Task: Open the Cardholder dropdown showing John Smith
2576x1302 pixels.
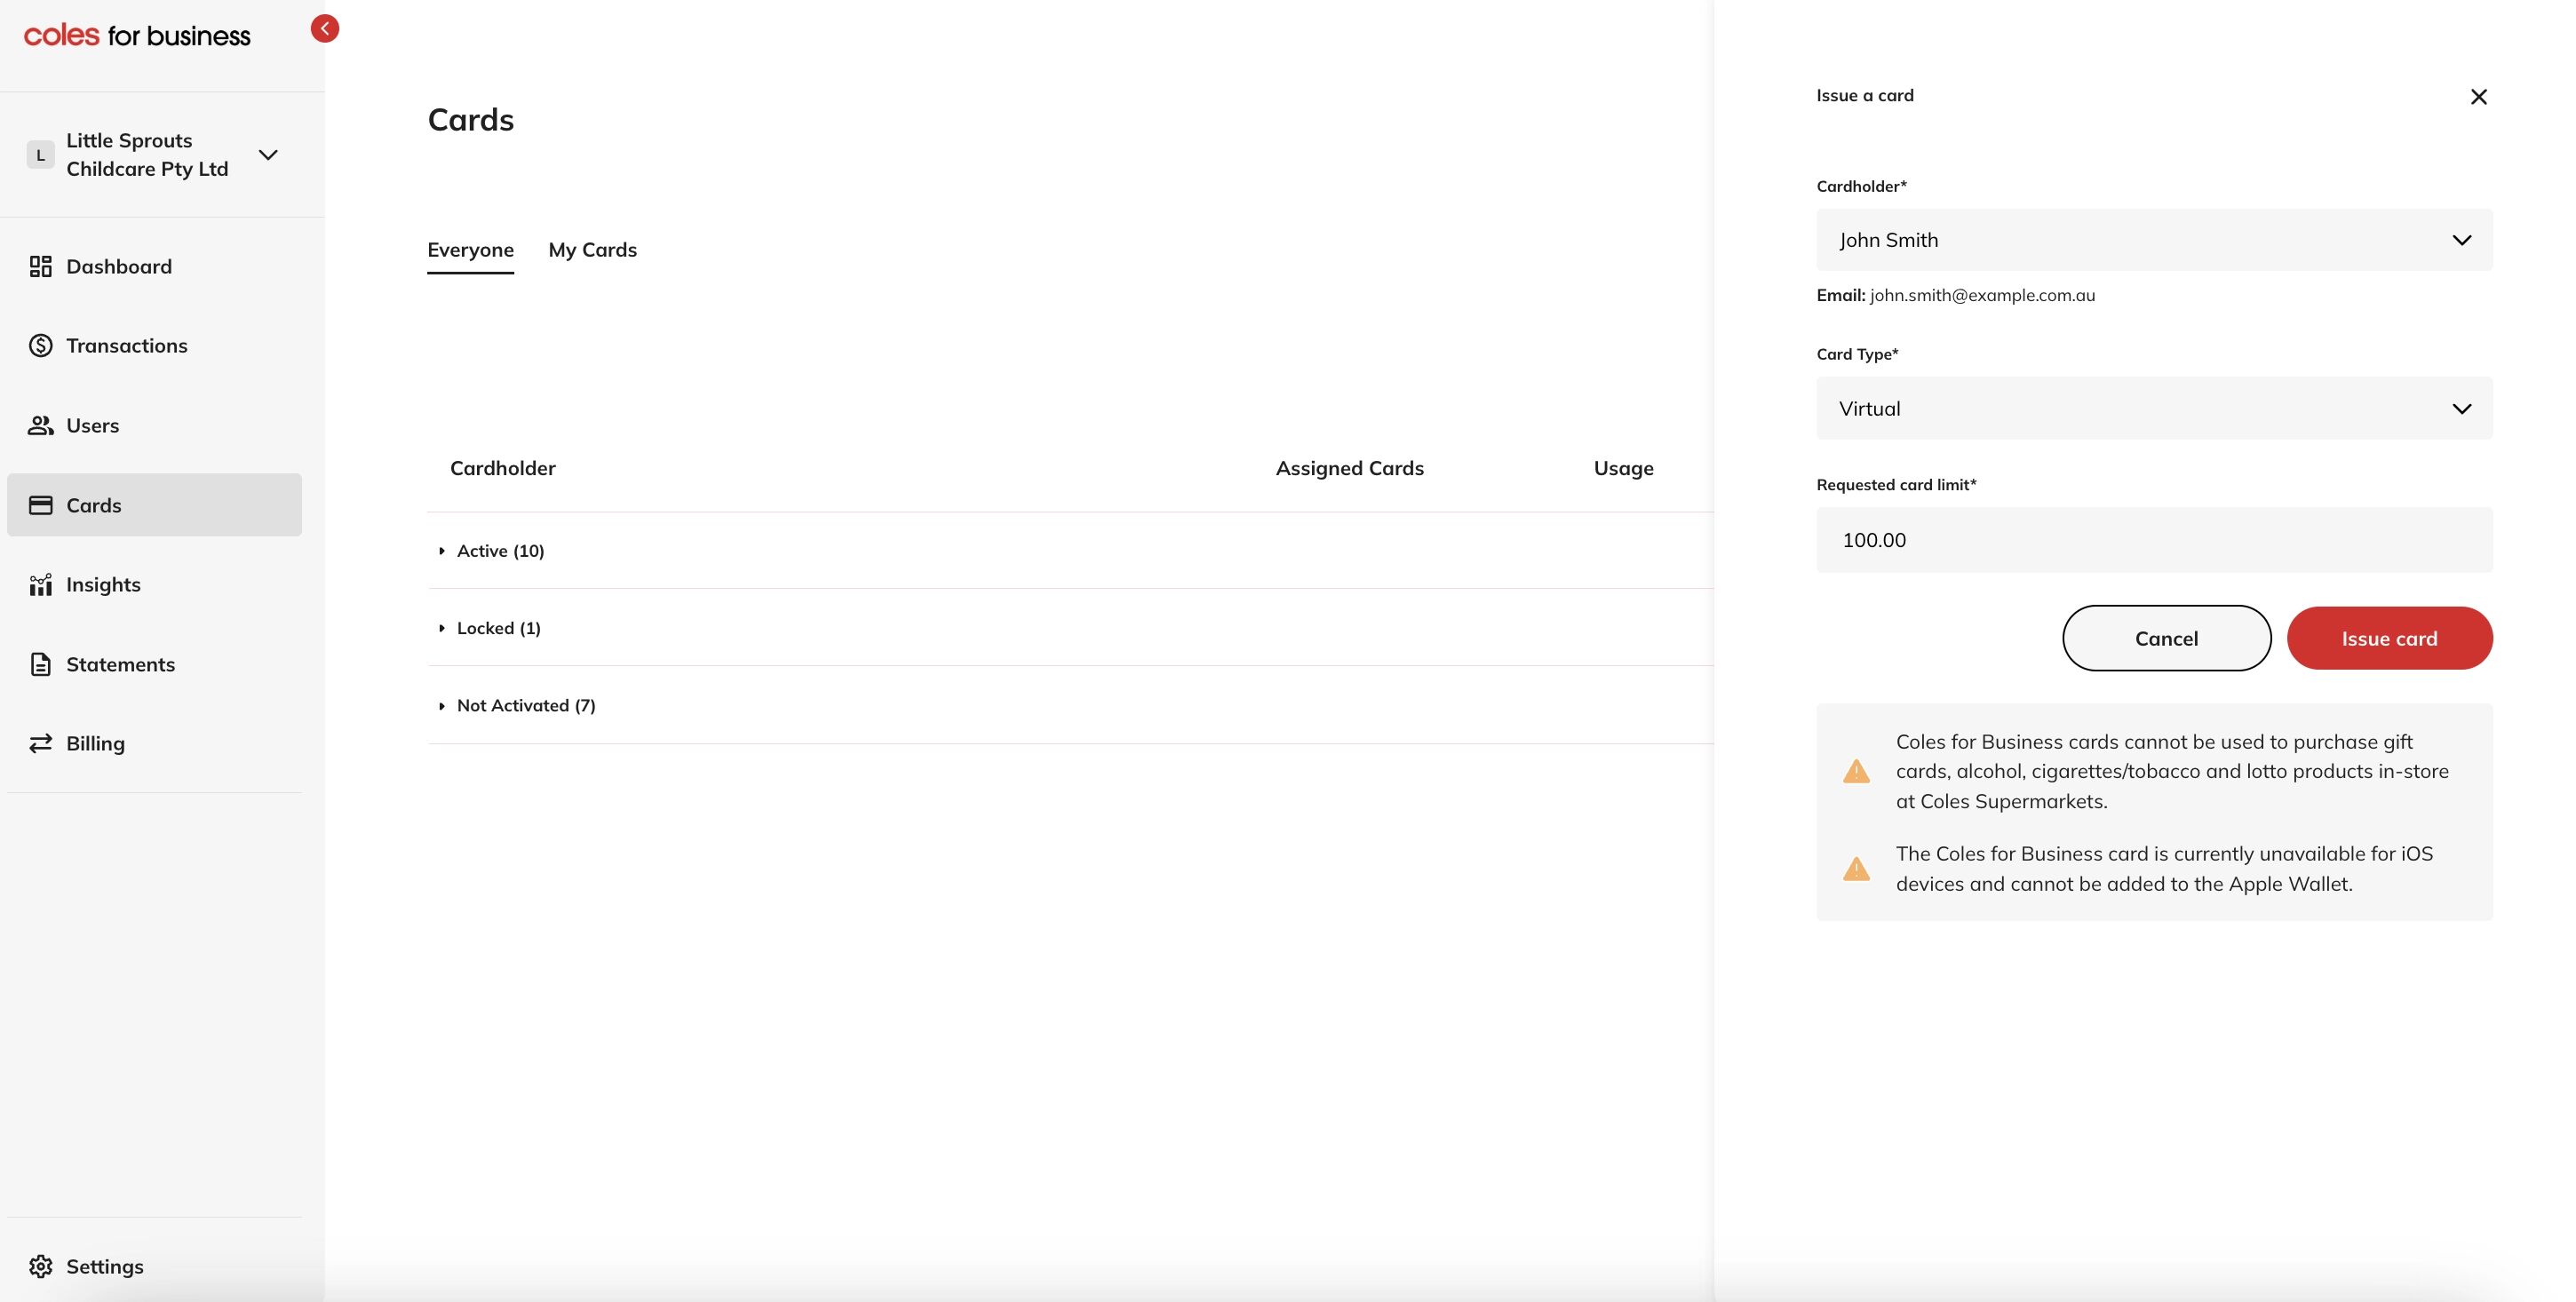Action: (x=2153, y=240)
